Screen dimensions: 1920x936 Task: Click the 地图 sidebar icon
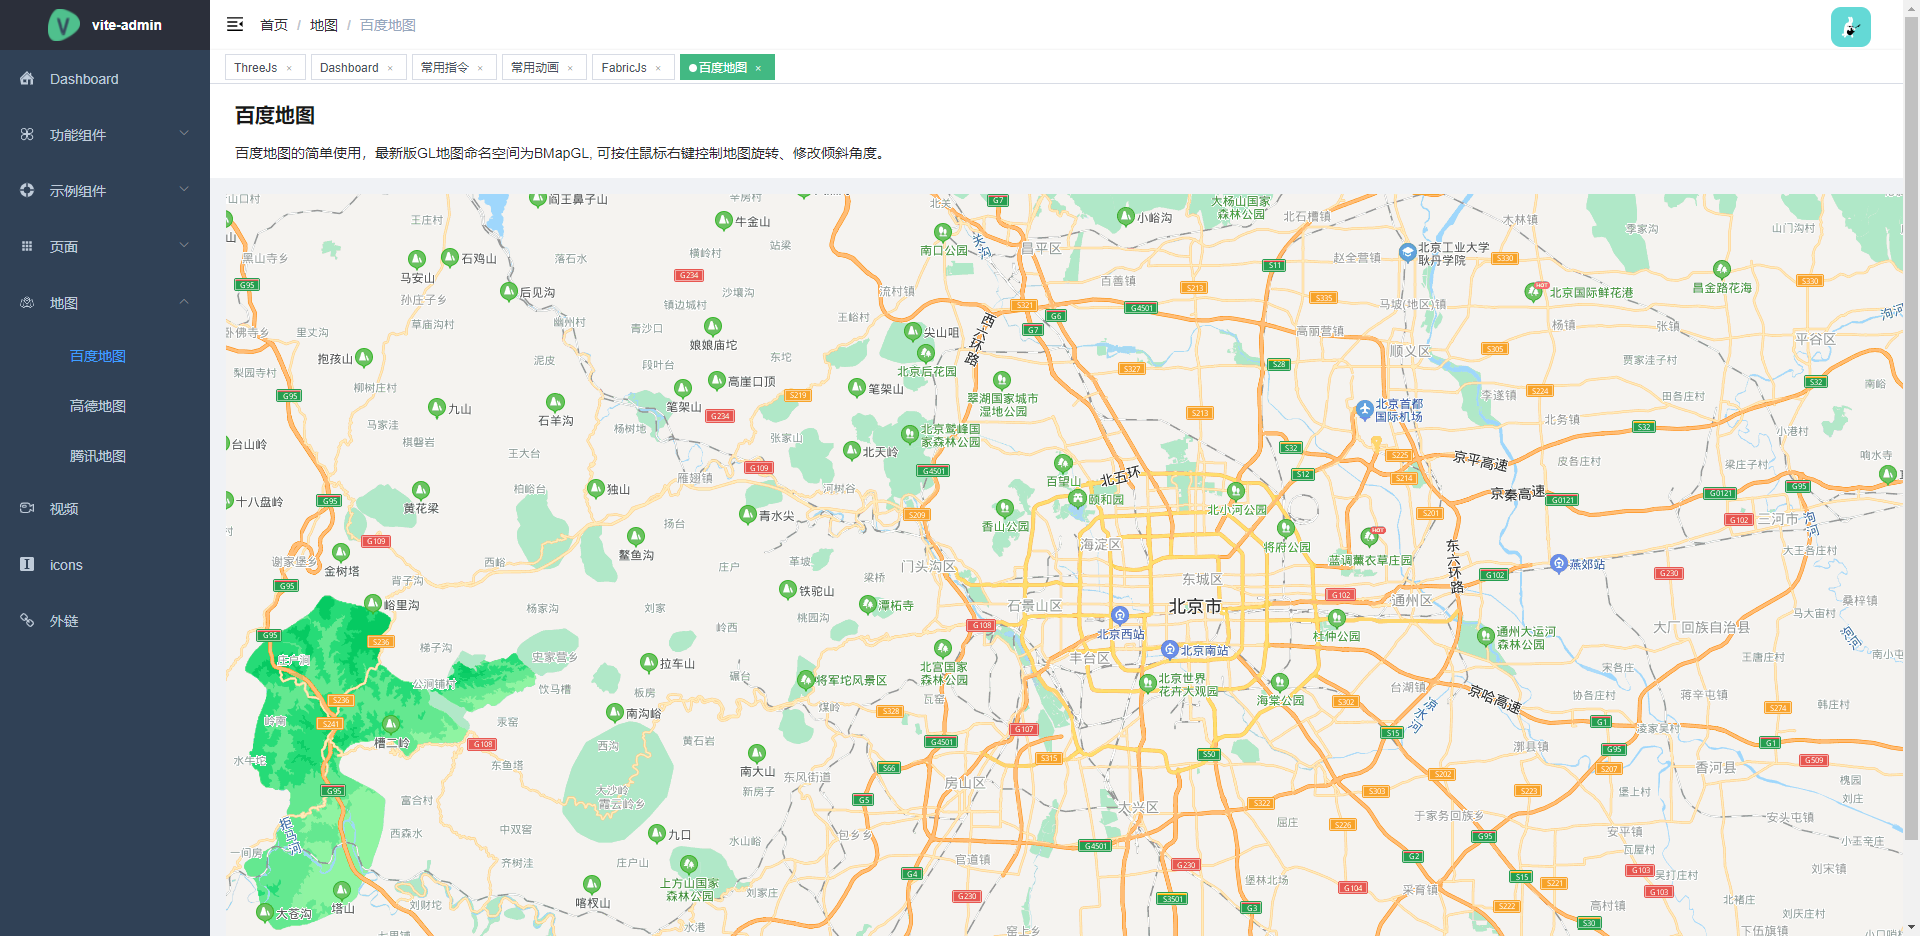[27, 302]
